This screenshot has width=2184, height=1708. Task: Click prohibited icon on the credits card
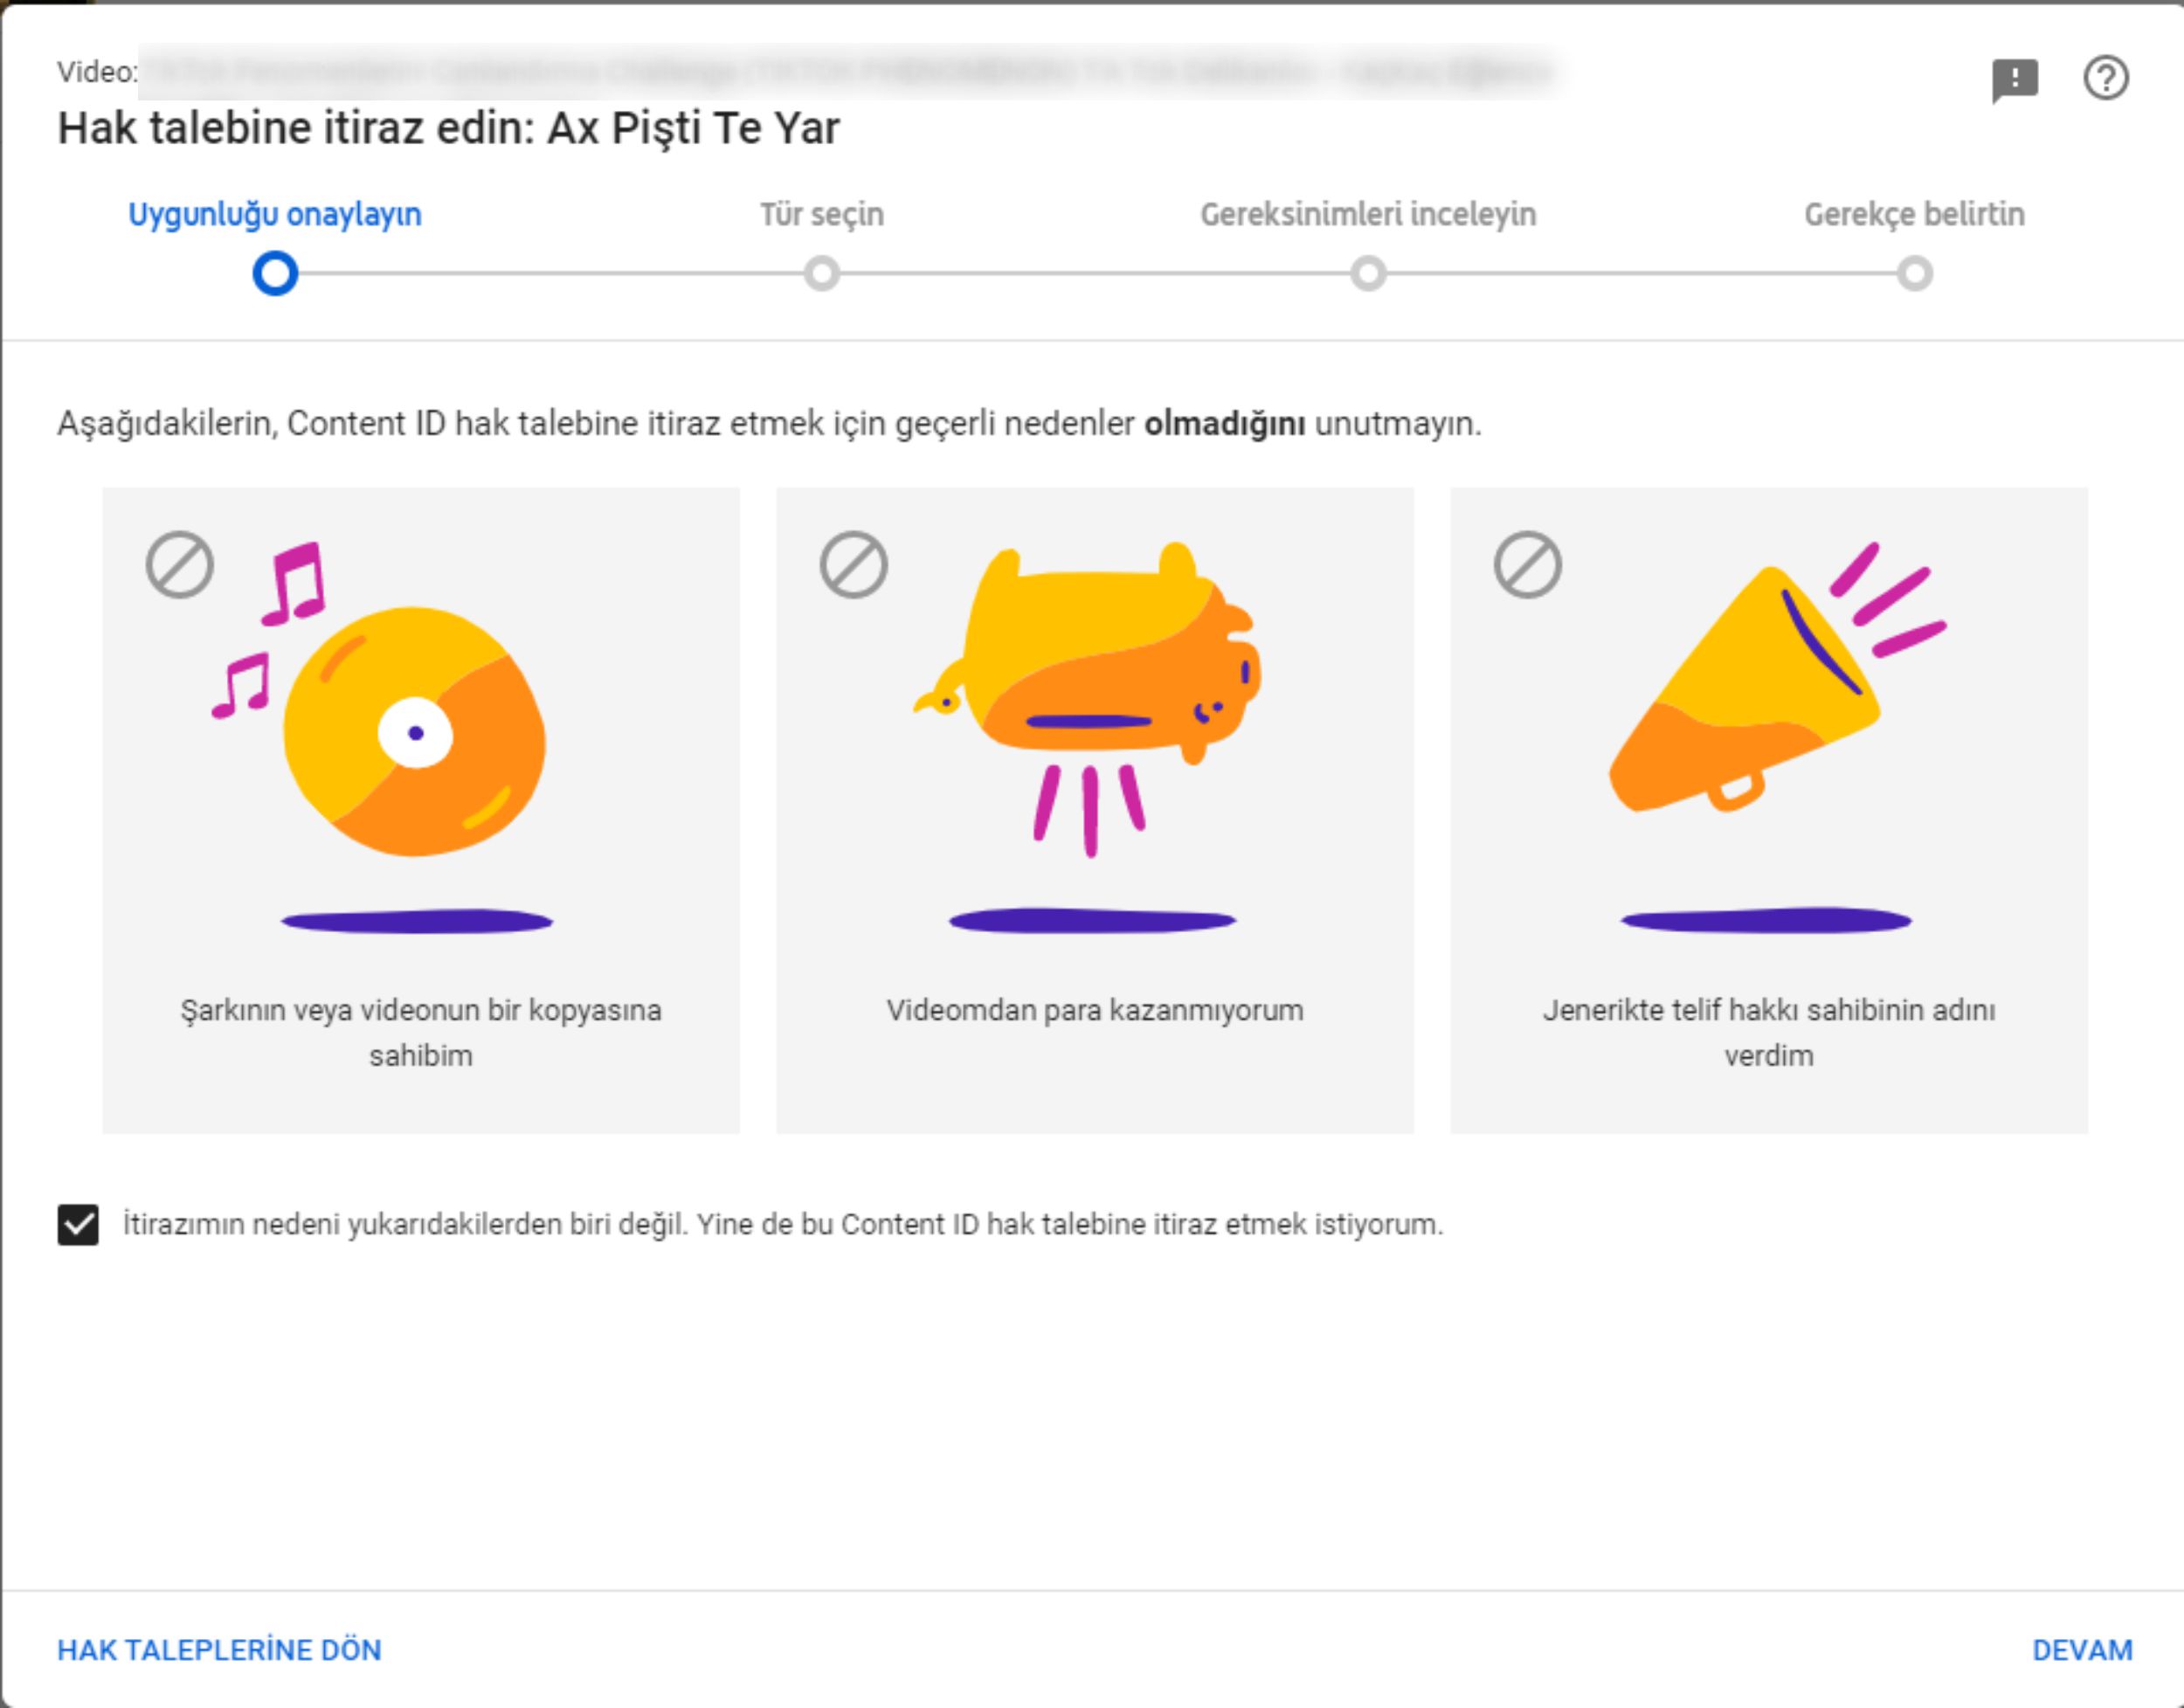[1527, 565]
